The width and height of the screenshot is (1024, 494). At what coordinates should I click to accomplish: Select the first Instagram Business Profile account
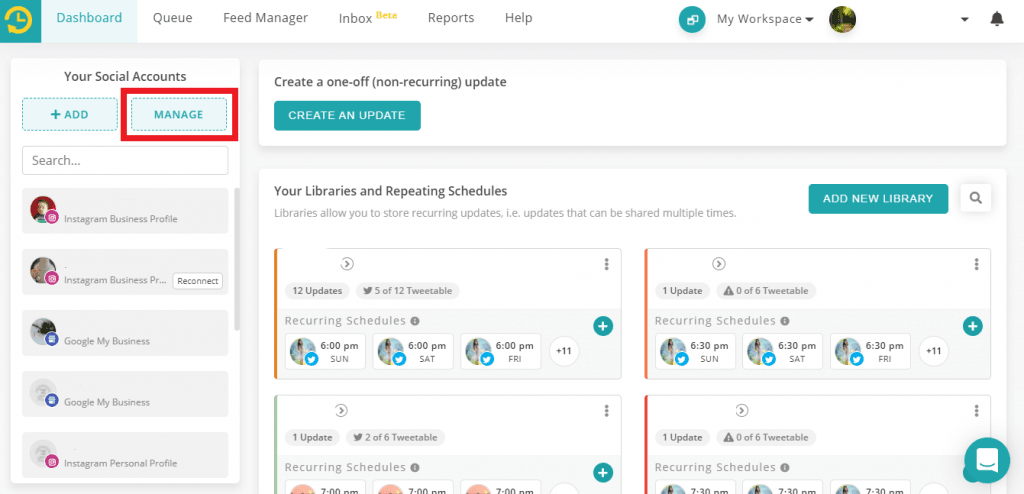[x=125, y=211]
